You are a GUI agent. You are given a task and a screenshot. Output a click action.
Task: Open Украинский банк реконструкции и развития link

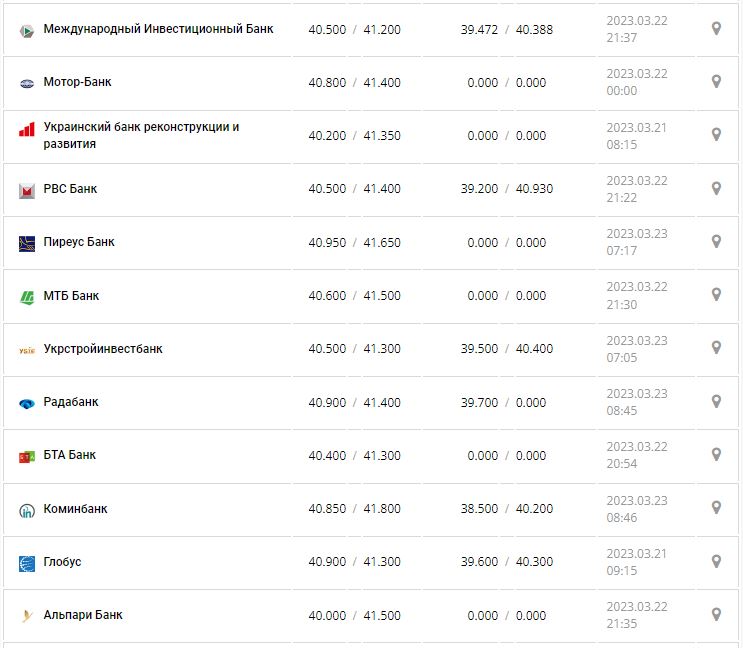(141, 135)
